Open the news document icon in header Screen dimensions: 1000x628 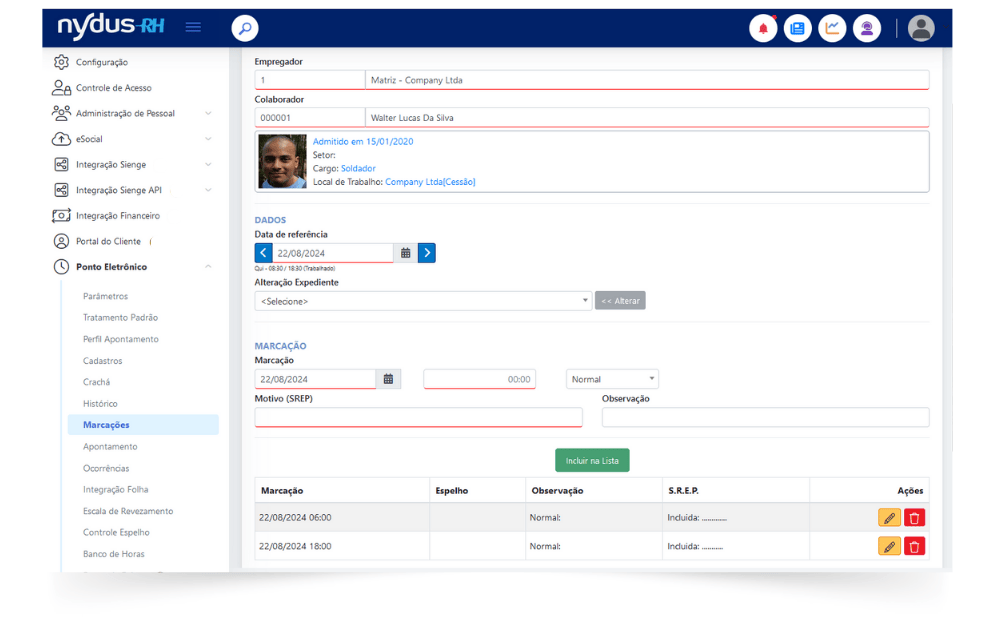[797, 28]
